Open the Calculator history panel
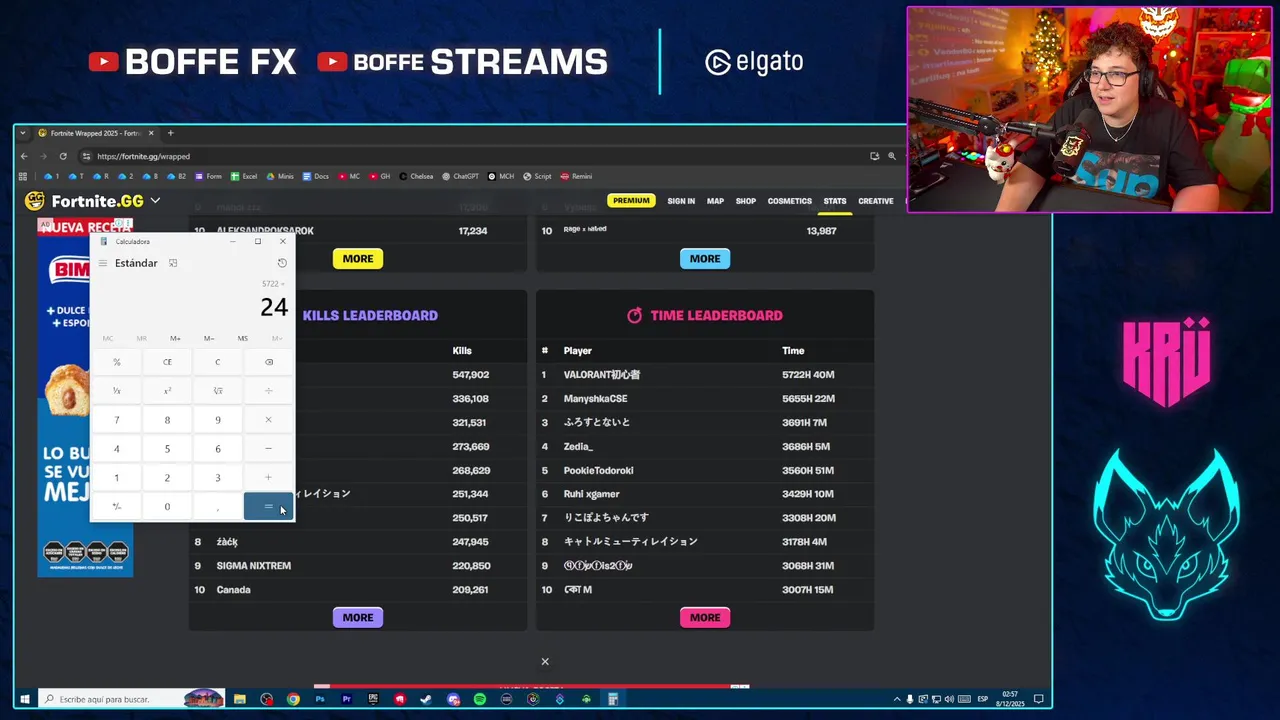This screenshot has width=1280, height=720. point(282,263)
